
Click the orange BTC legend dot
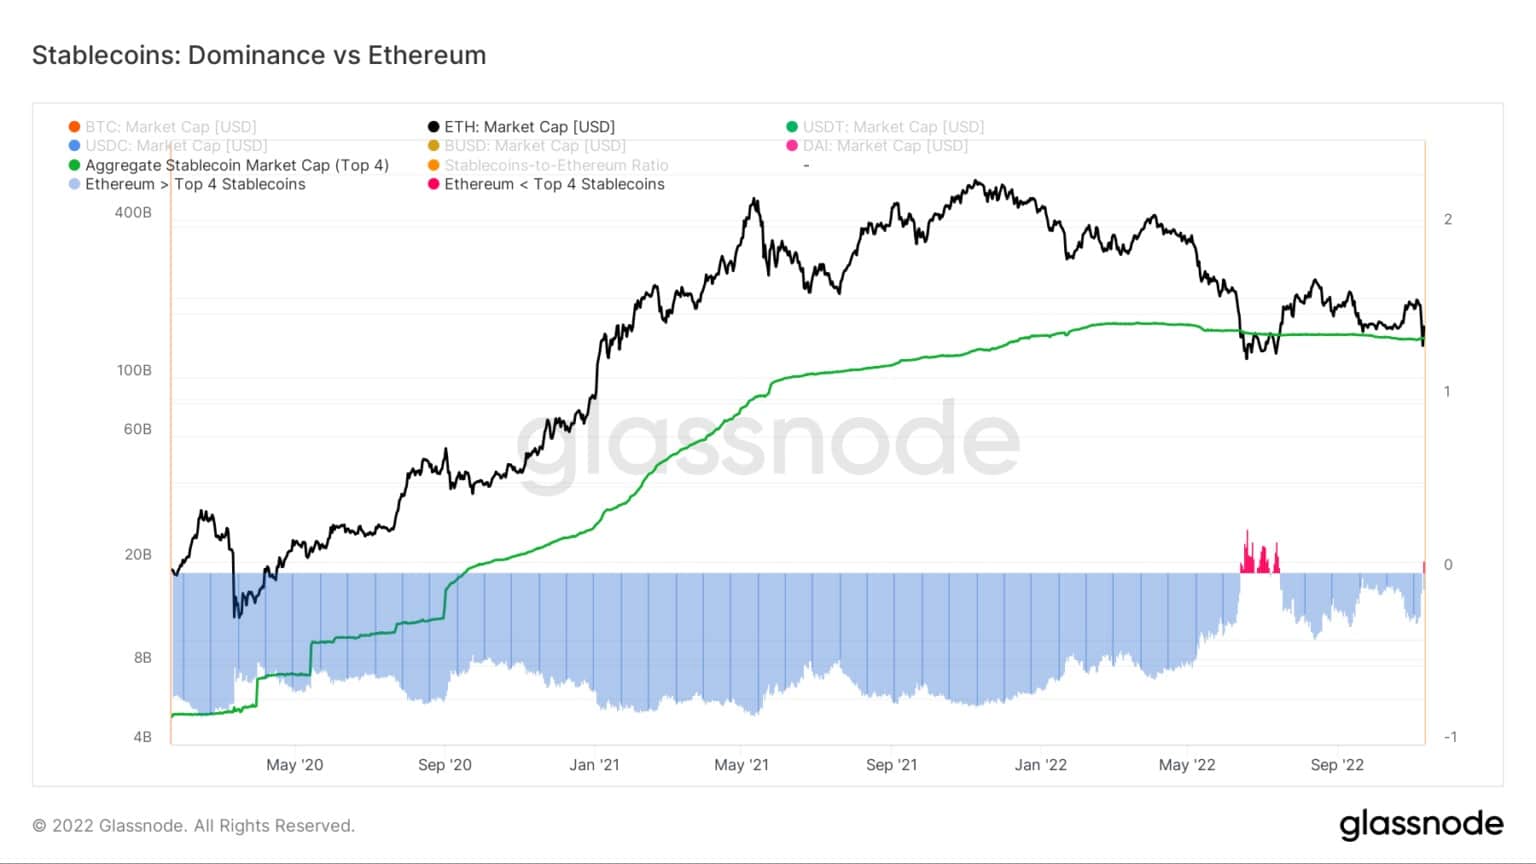tap(74, 127)
